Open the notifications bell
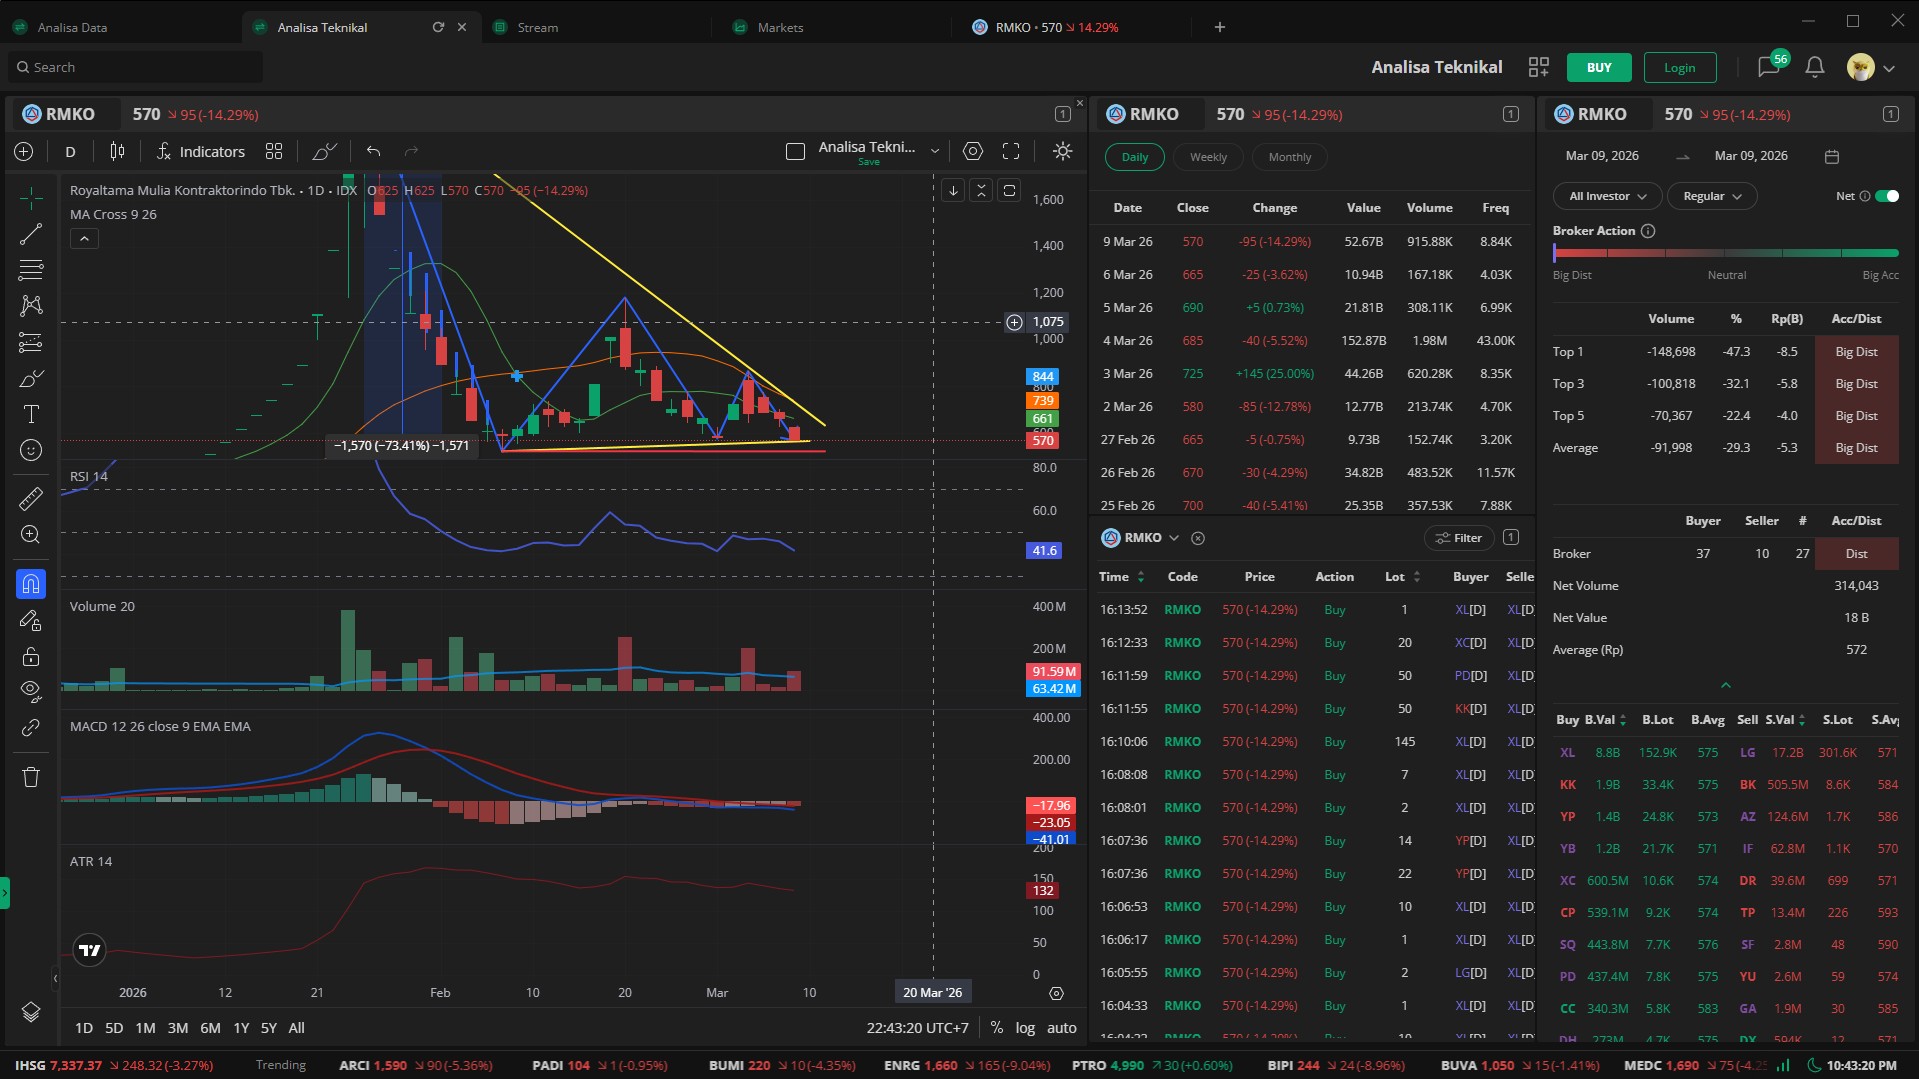The width and height of the screenshot is (1919, 1079). pyautogui.click(x=1814, y=67)
